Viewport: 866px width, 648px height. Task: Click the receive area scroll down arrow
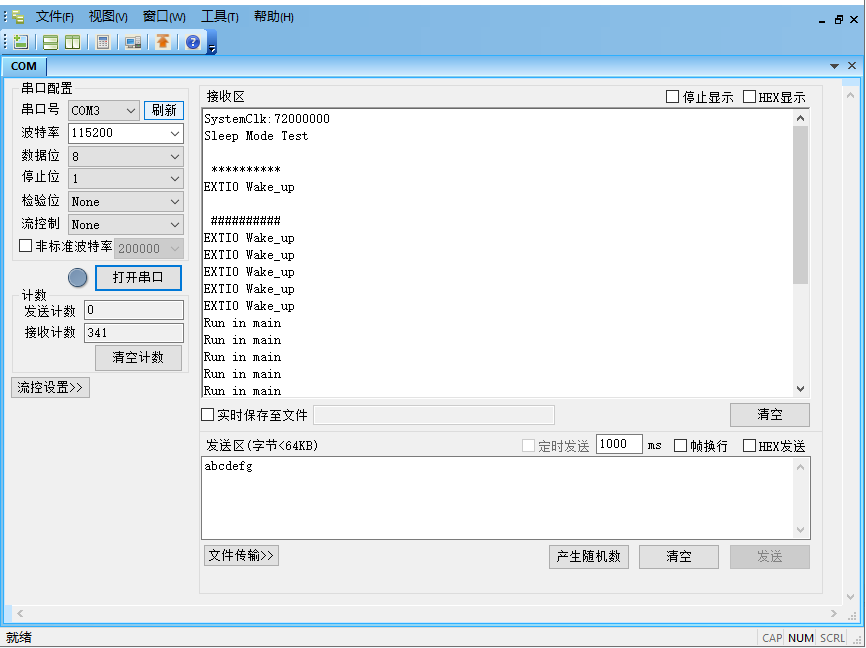click(x=800, y=389)
